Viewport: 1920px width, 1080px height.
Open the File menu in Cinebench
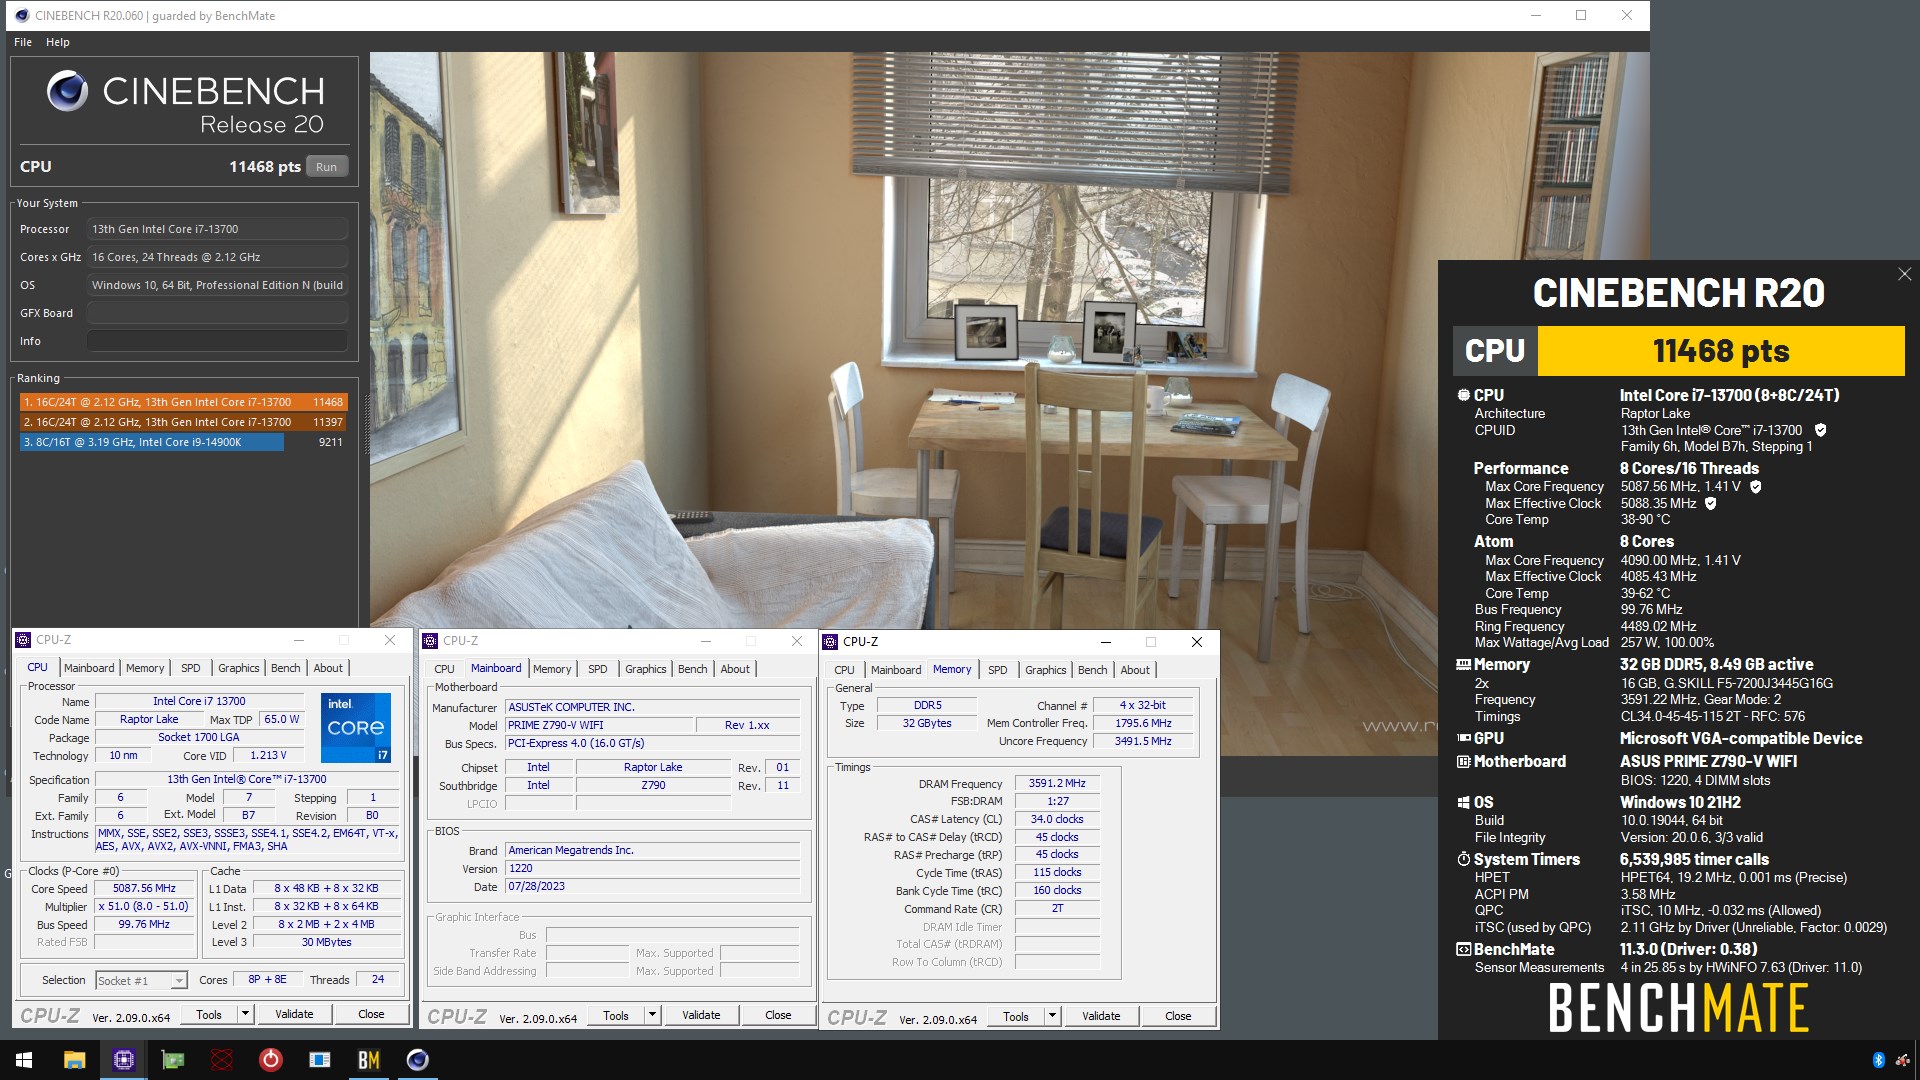point(23,42)
